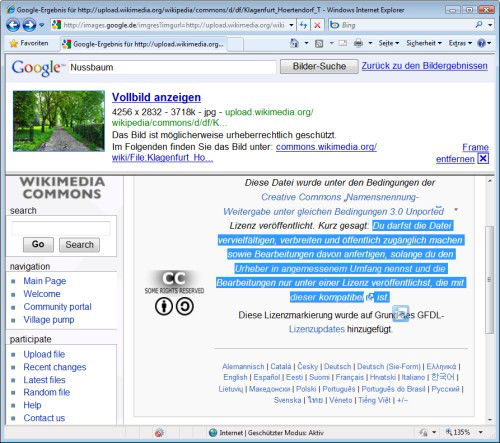Viewport: 500px width, 443px height.
Task: Click the CC Attribution person icon
Action: coord(164,306)
